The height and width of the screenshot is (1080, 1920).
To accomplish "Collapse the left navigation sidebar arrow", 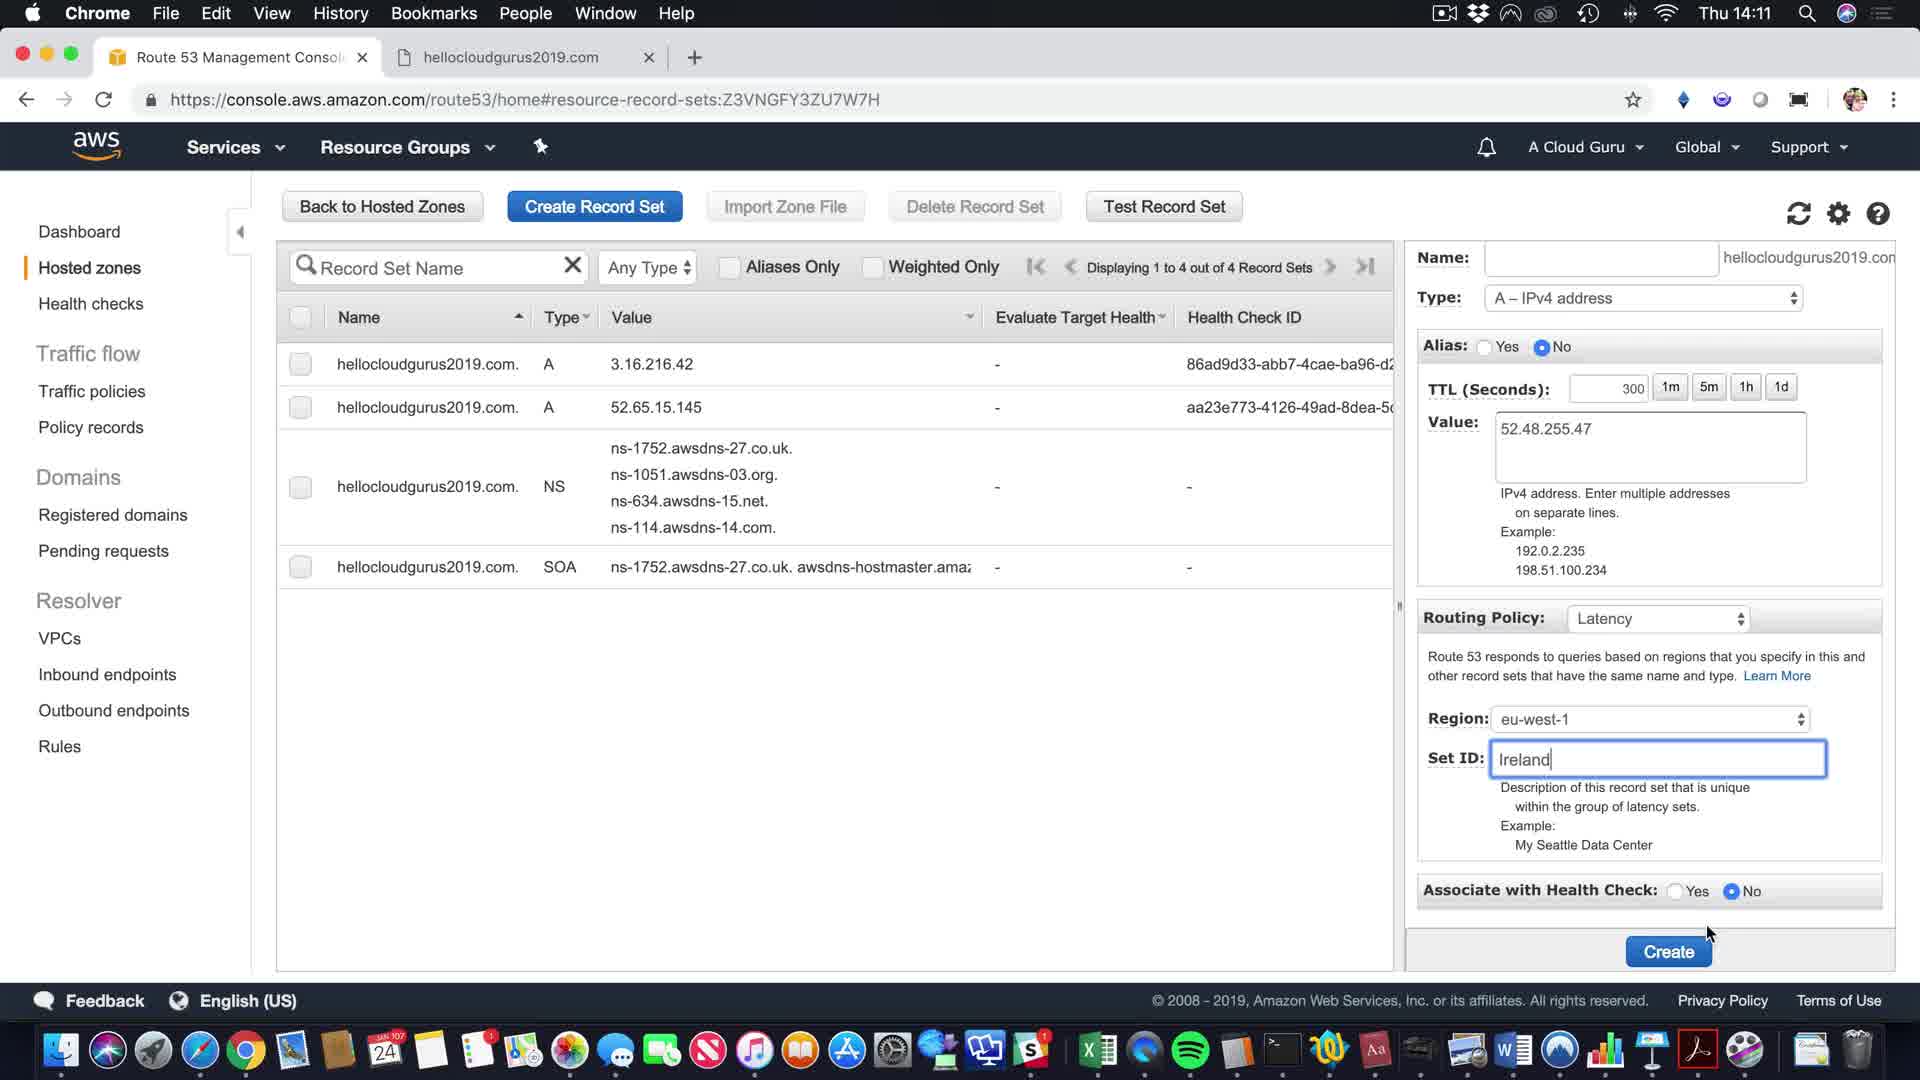I will coord(240,232).
